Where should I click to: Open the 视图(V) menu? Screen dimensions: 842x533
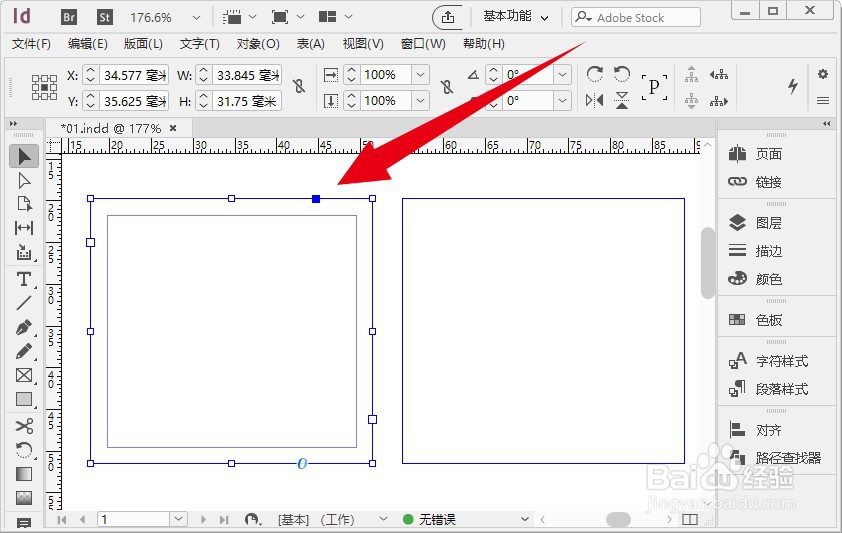pos(363,43)
